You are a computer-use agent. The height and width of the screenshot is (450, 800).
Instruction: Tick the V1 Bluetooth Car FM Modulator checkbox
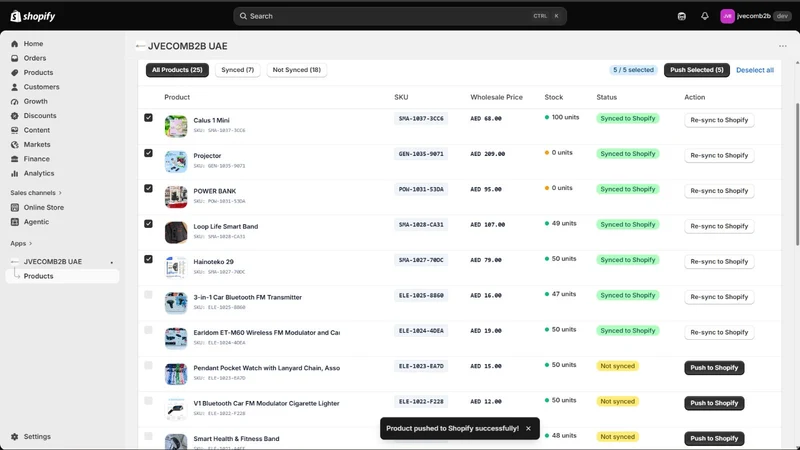[x=148, y=401]
